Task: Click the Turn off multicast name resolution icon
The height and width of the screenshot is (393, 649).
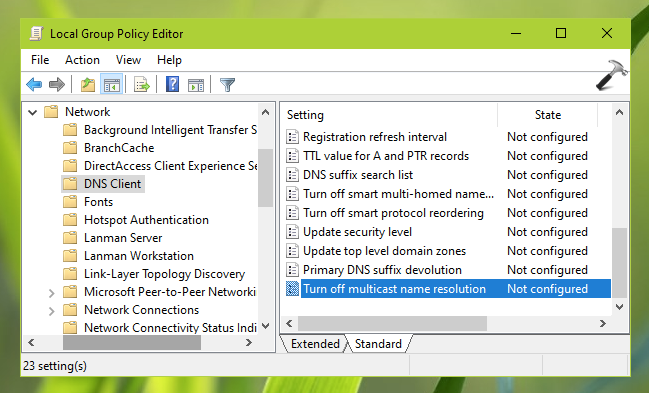Action: [x=292, y=289]
